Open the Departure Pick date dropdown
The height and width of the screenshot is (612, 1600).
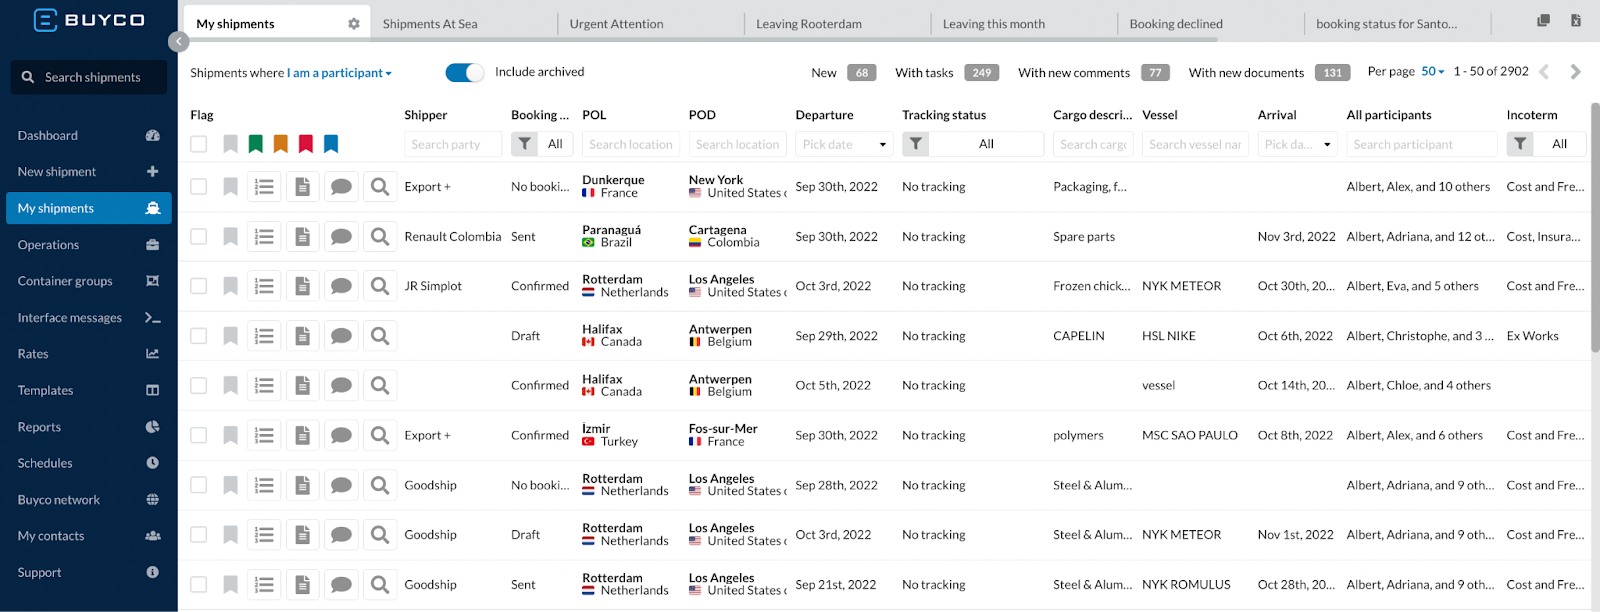coord(844,144)
